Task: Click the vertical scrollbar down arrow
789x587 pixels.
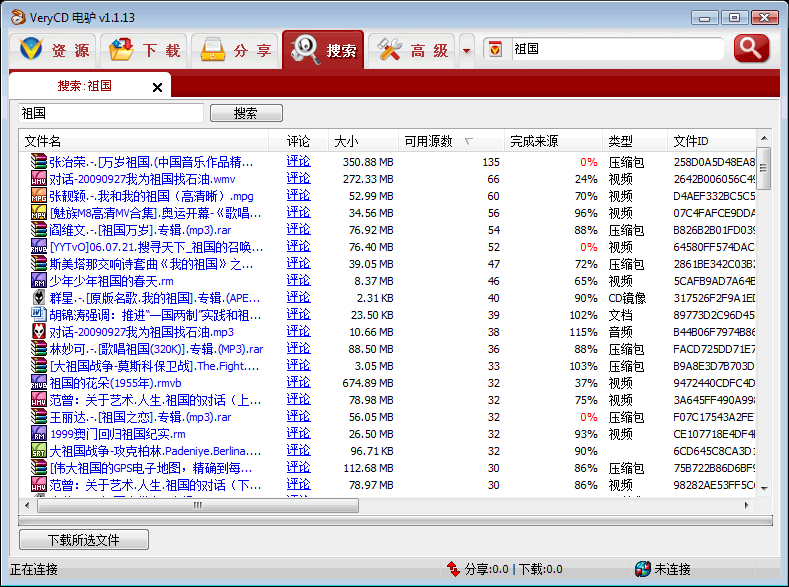Action: point(764,488)
